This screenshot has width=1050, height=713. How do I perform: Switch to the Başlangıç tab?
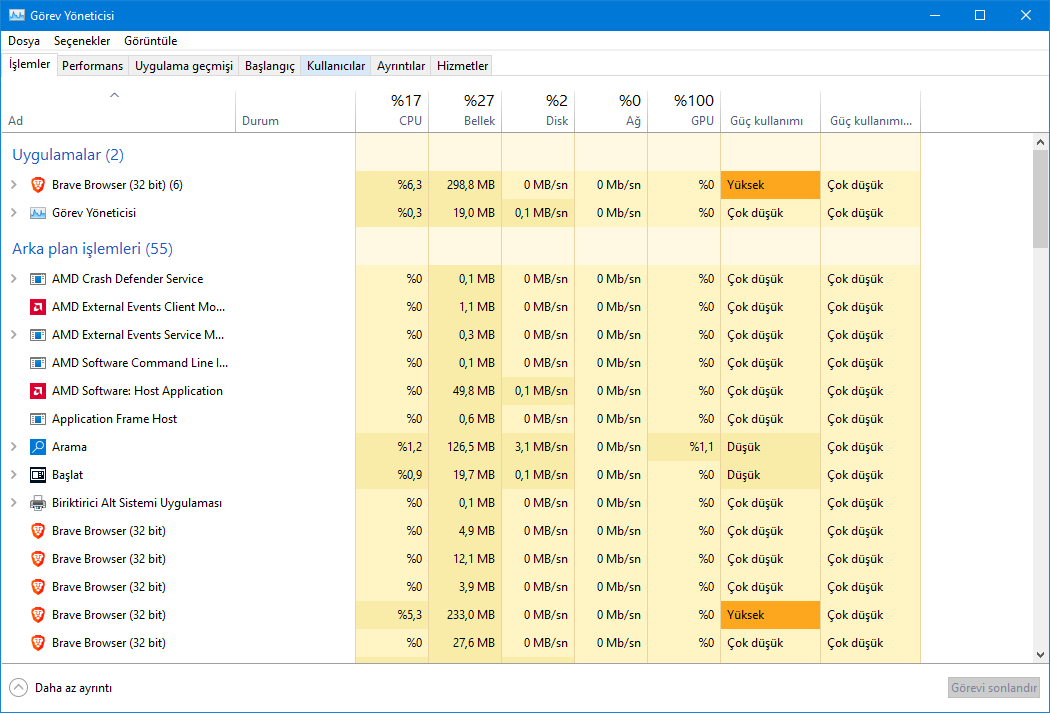tap(270, 66)
